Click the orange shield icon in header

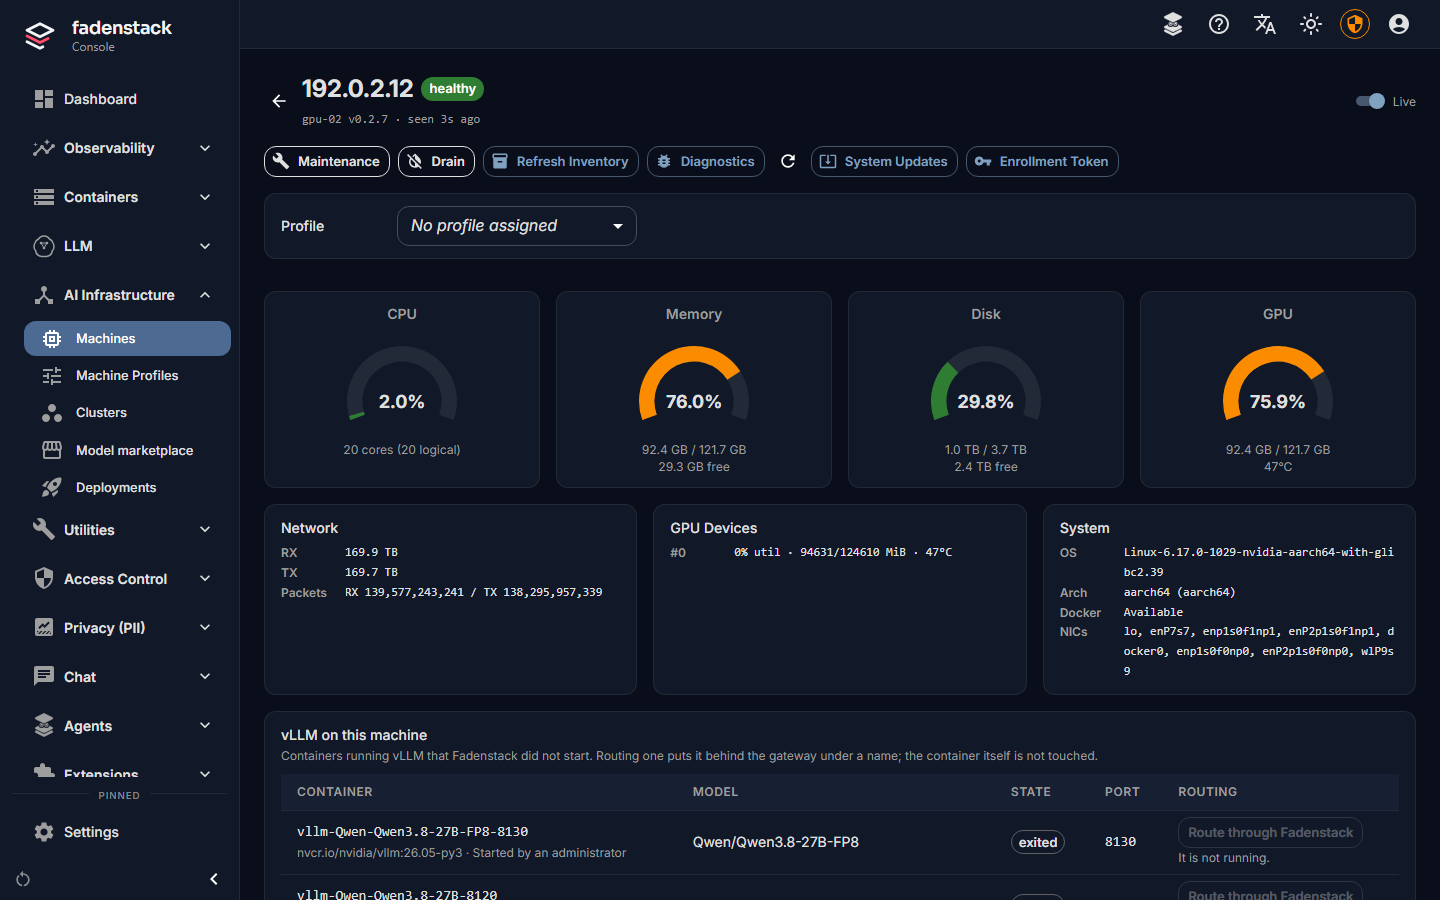pos(1355,24)
